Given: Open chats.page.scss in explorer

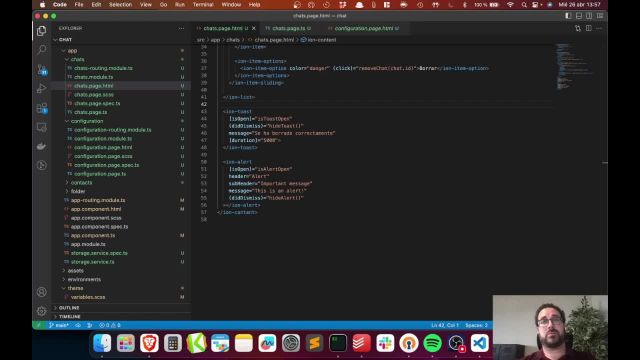Looking at the screenshot, I should pos(94,94).
